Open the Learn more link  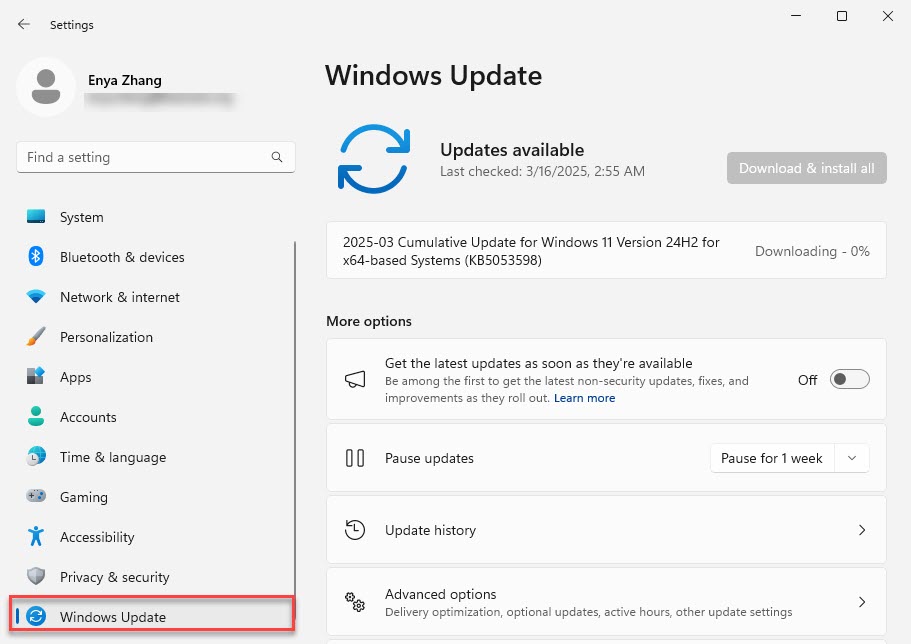(584, 398)
